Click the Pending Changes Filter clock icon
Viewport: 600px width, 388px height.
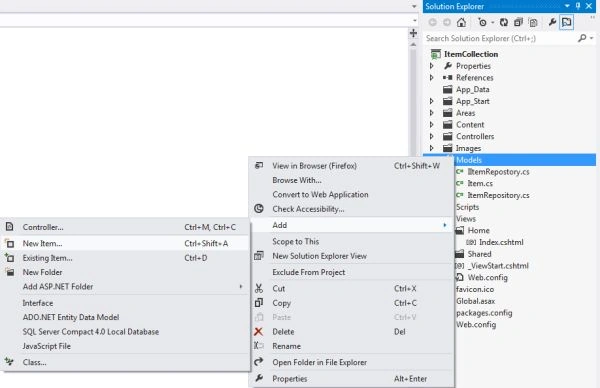[x=482, y=23]
